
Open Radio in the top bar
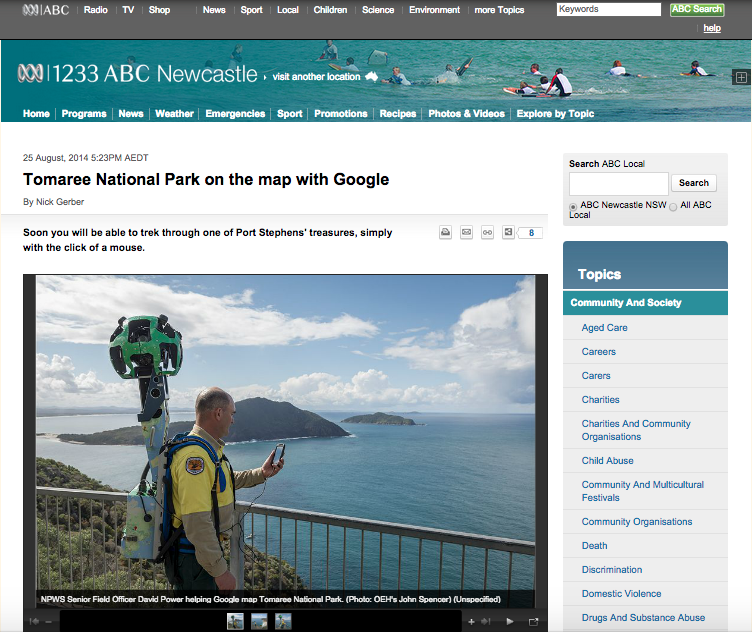click(95, 10)
